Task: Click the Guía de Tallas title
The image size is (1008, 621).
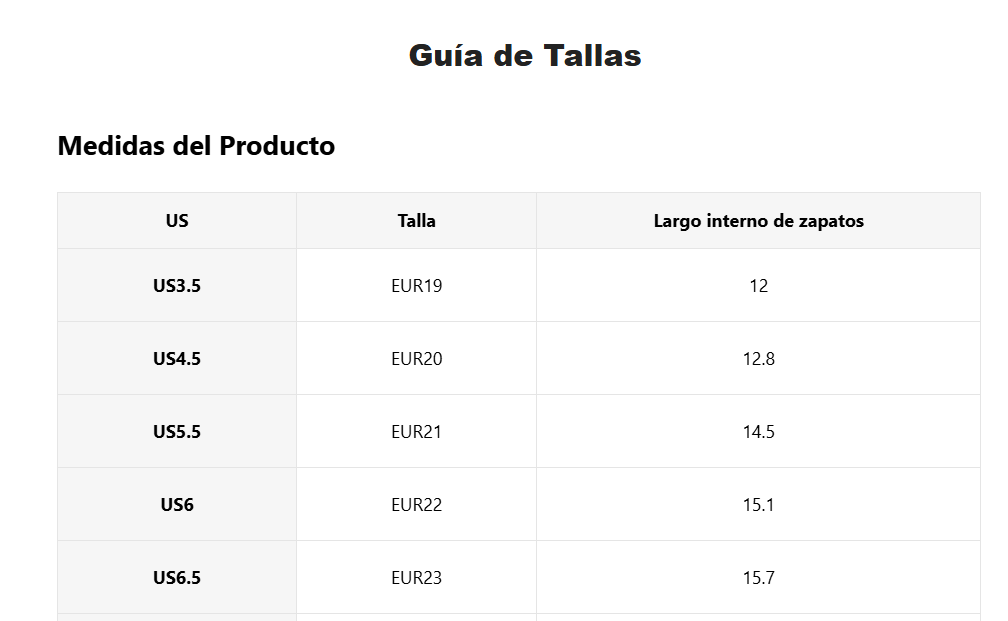Action: point(525,55)
